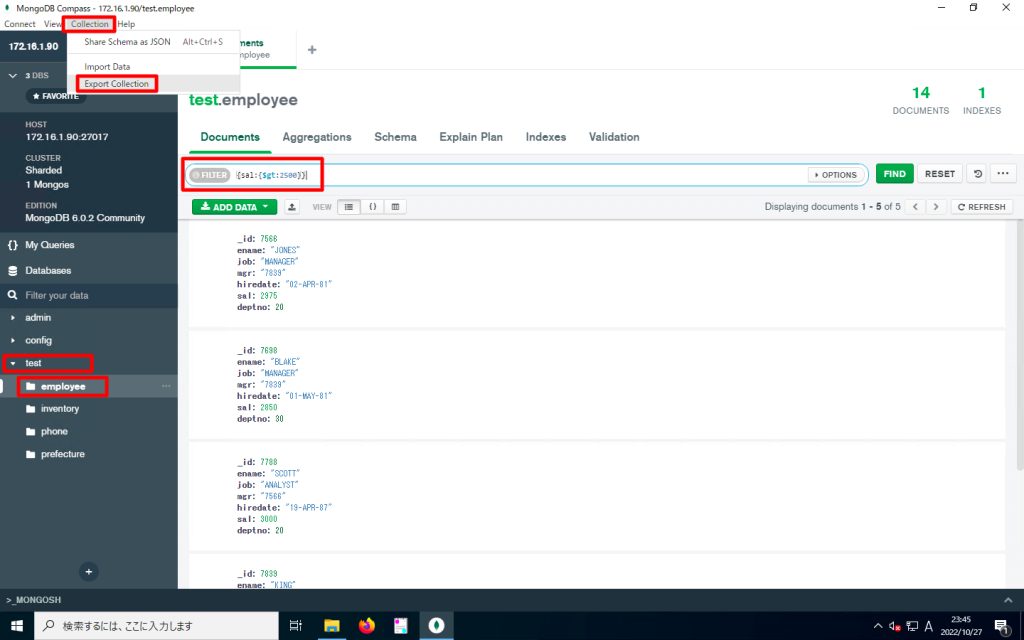The width and height of the screenshot is (1024, 640).
Task: Select the list view for documents
Action: coord(348,206)
